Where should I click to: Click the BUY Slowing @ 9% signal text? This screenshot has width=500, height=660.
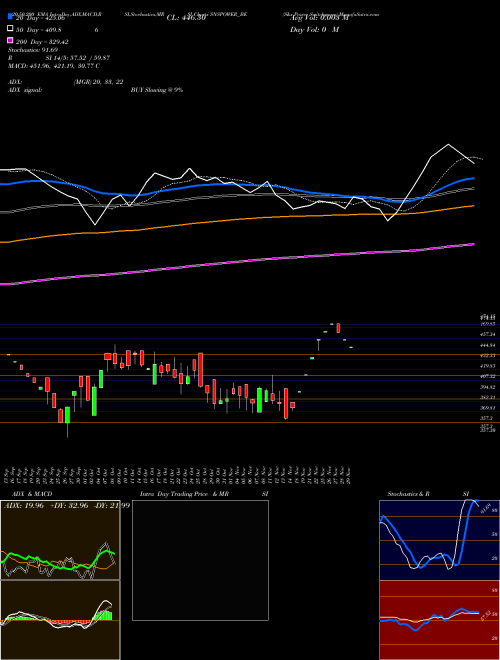point(157,90)
